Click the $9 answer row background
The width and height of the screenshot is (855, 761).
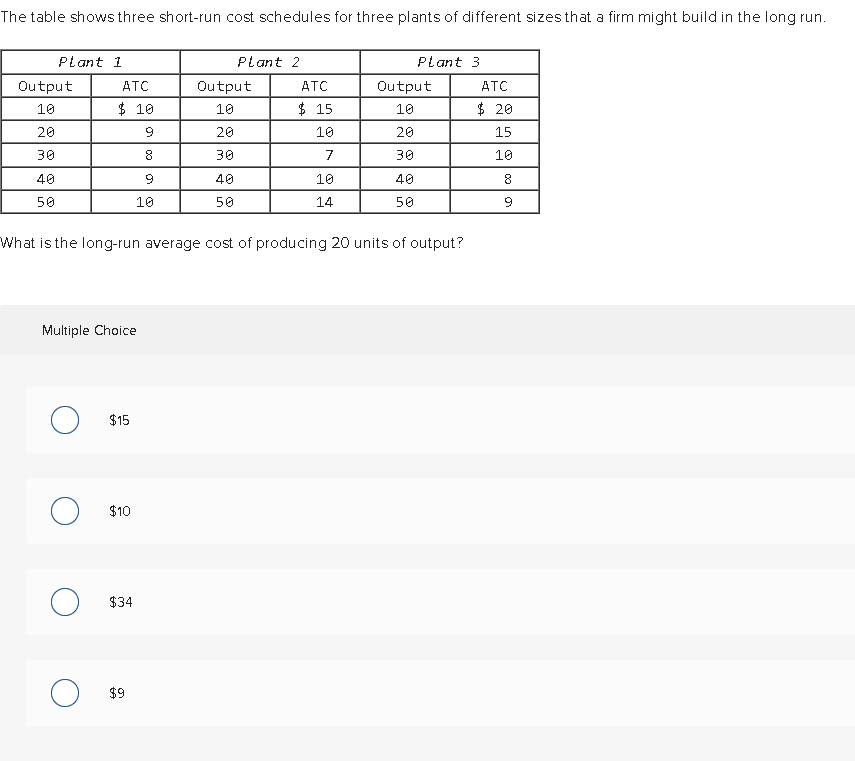[x=430, y=692]
